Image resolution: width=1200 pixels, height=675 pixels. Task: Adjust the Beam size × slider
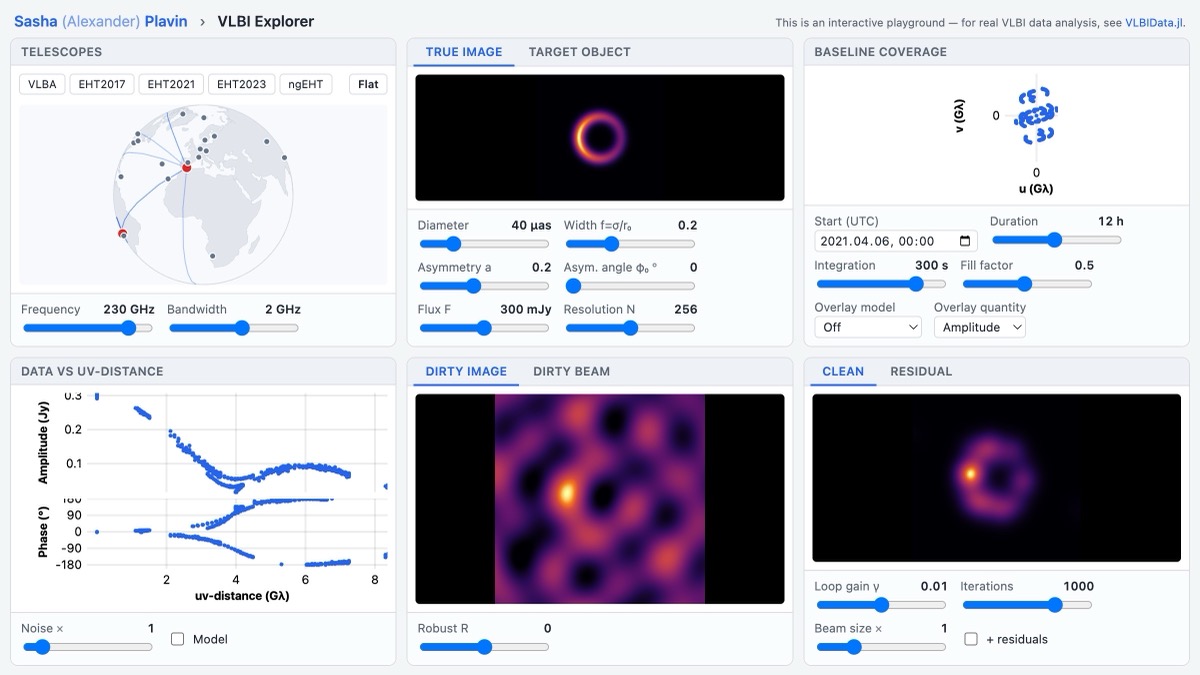[880, 647]
